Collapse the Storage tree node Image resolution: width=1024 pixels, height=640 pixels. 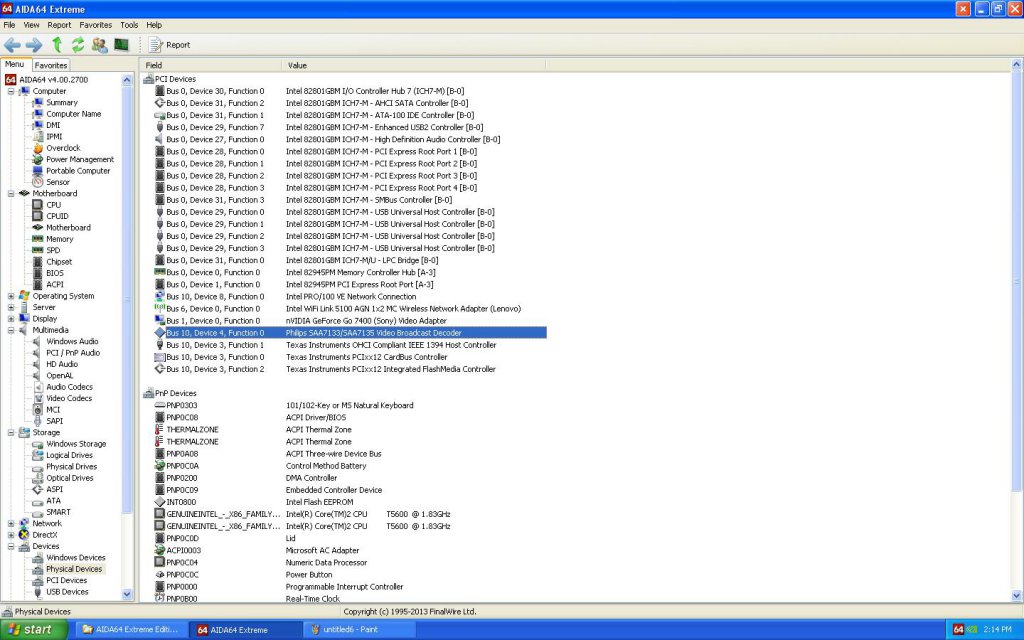(11, 433)
